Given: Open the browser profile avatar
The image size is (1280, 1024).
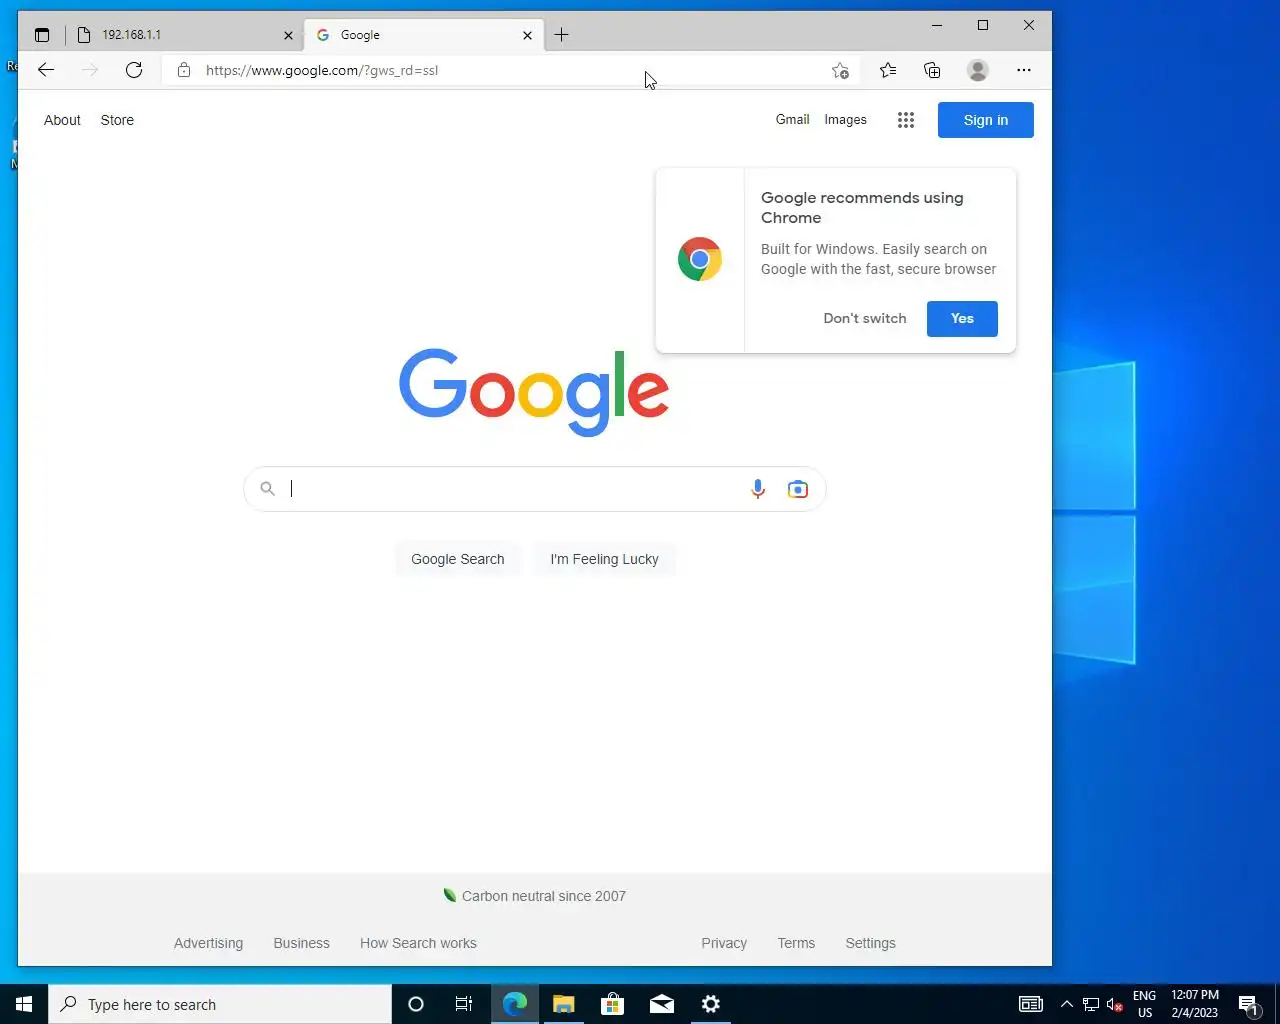Looking at the screenshot, I should click(978, 70).
